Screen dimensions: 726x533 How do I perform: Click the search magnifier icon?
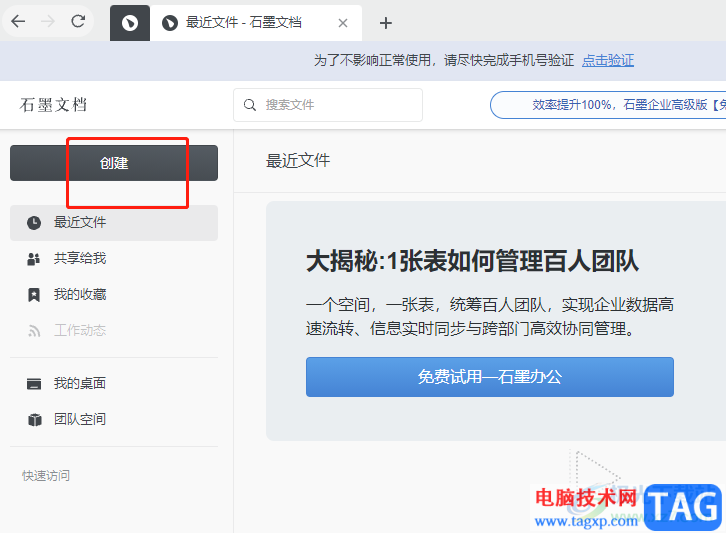click(x=250, y=105)
